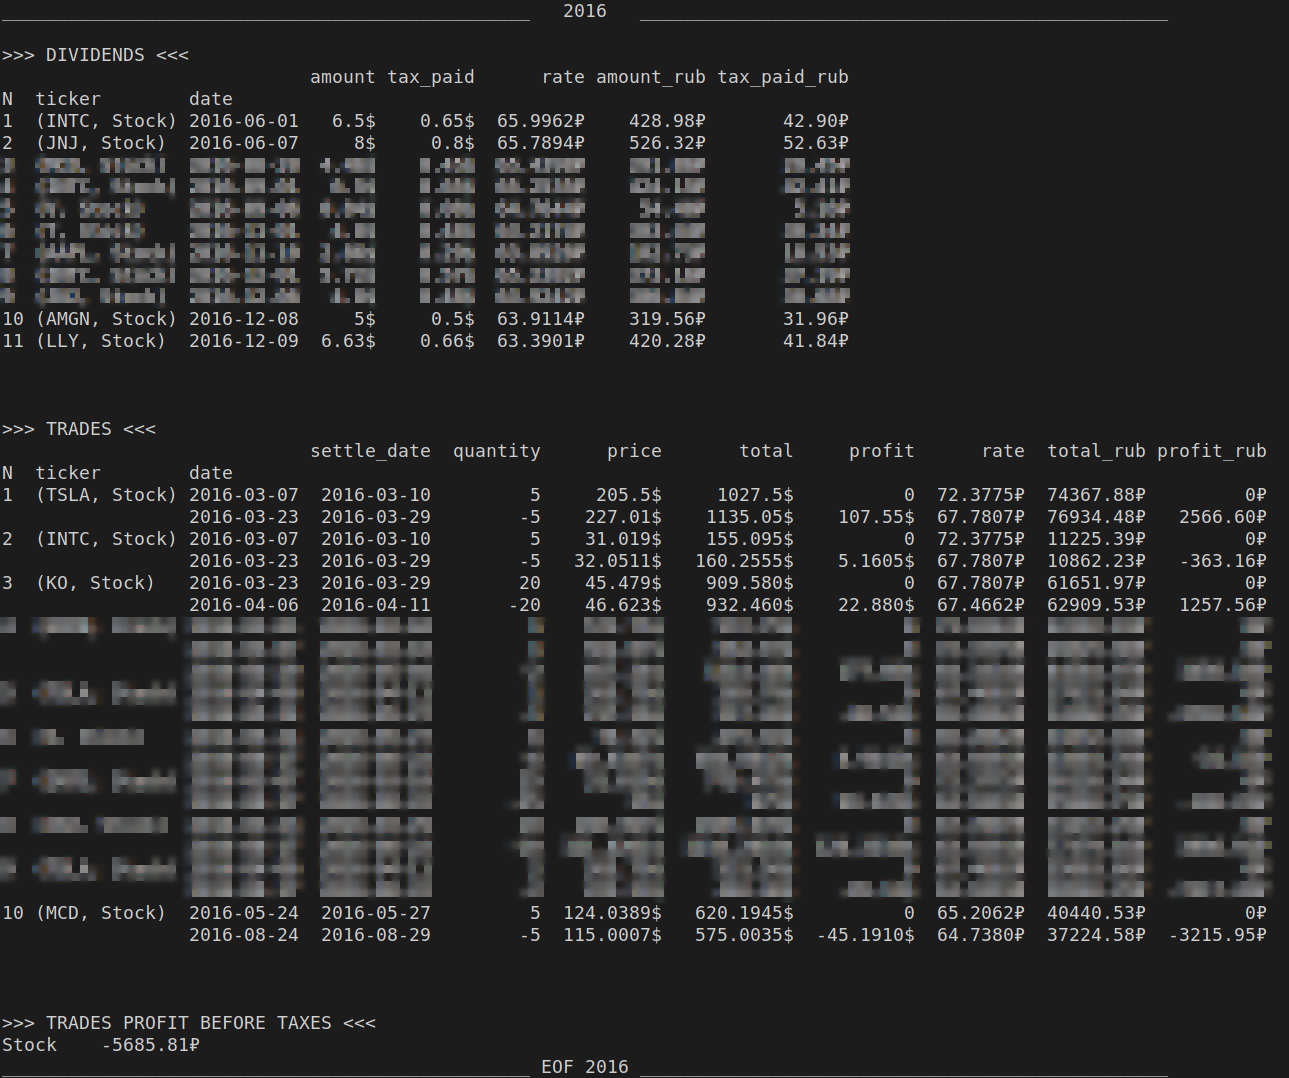The width and height of the screenshot is (1289, 1078).
Task: Select the '>>> DIVIDENDS <<<' section heading
Action: [x=95, y=55]
